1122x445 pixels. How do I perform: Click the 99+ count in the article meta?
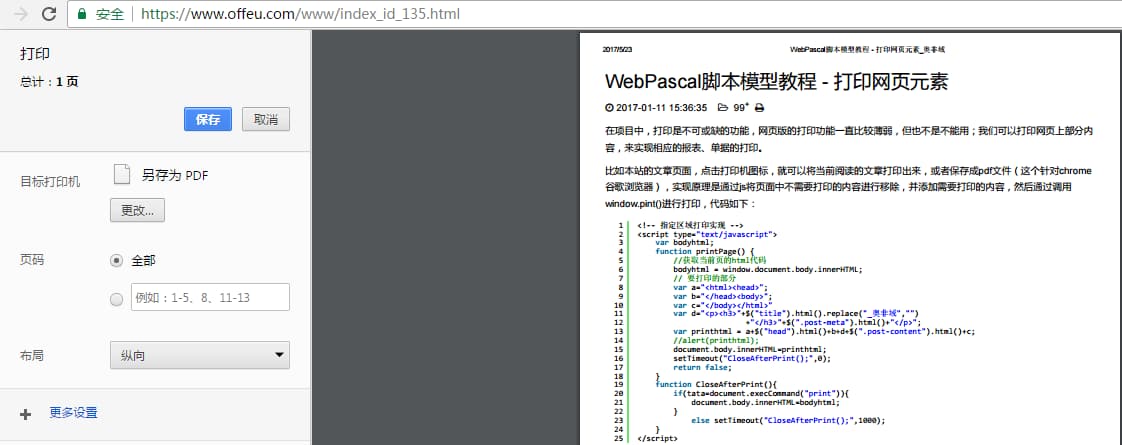(x=741, y=108)
